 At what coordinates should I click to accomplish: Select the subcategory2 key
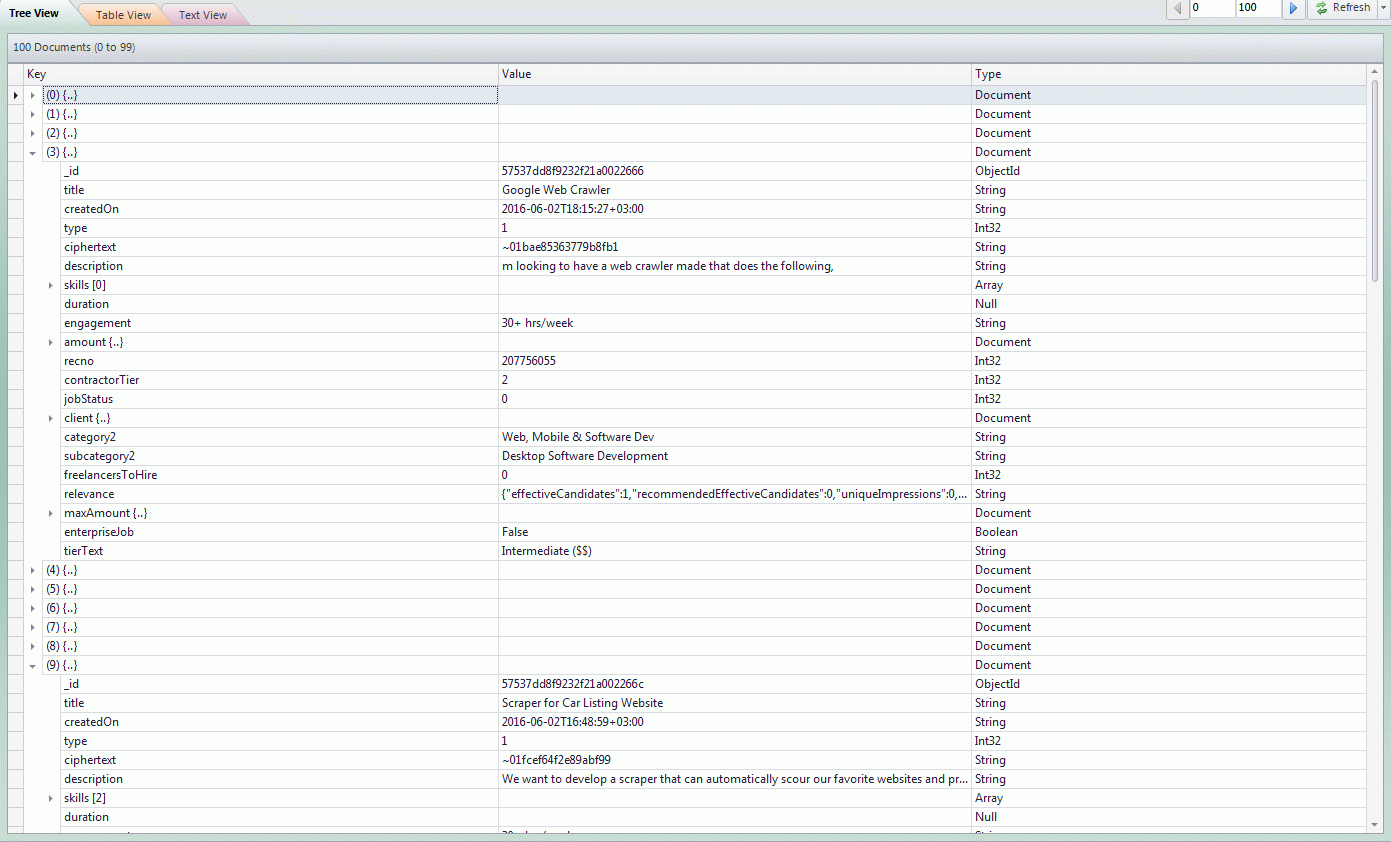point(100,456)
